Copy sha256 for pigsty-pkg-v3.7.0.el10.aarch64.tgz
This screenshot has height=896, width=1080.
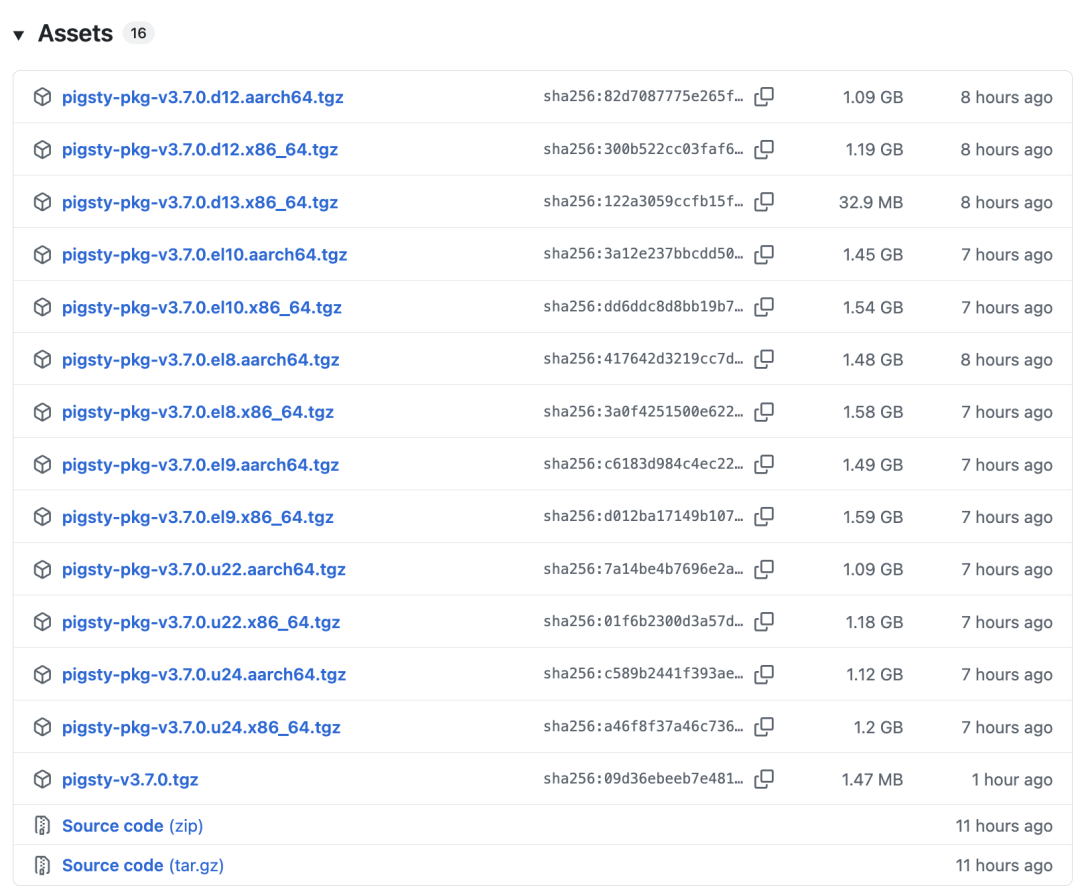[764, 255]
